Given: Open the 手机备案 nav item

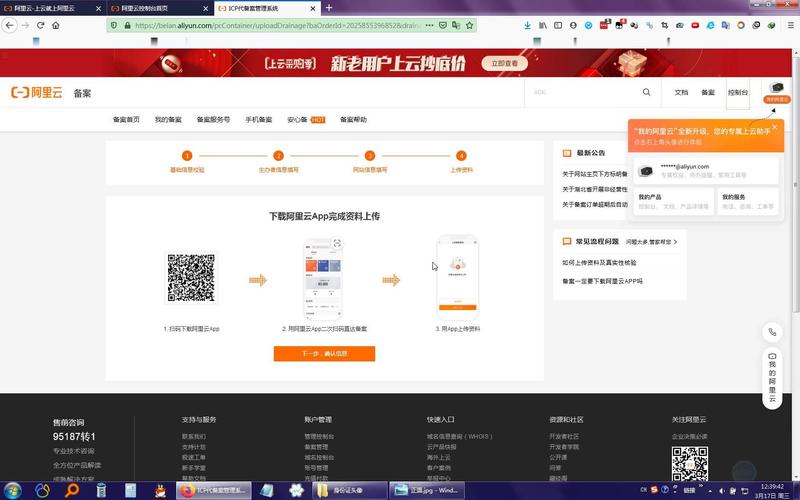Looking at the screenshot, I should point(259,119).
